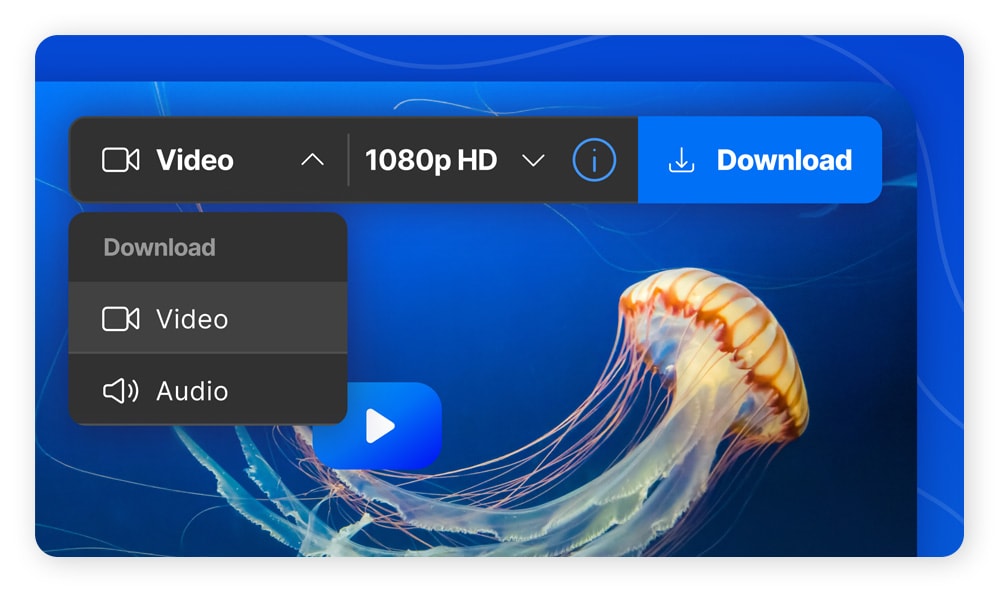Click the Video label in the toolbar

point(194,159)
